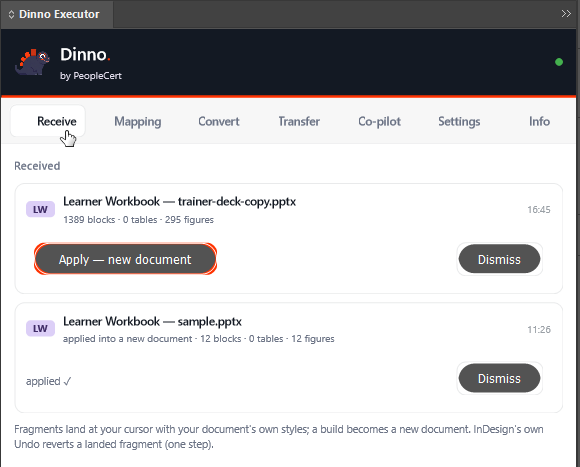Click the LW badge for sample.pptx
The image size is (580, 467).
[40, 328]
